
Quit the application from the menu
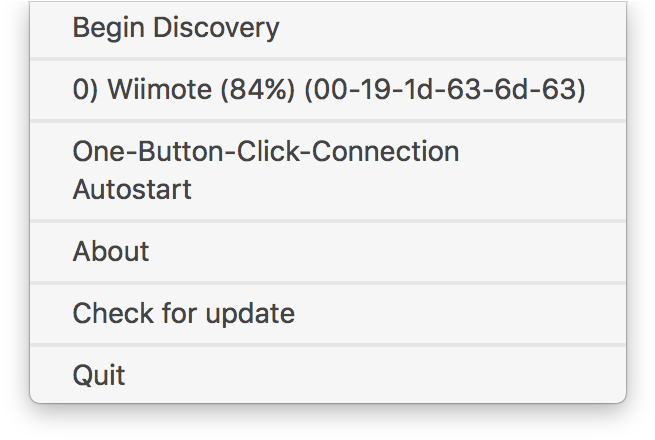pos(99,375)
